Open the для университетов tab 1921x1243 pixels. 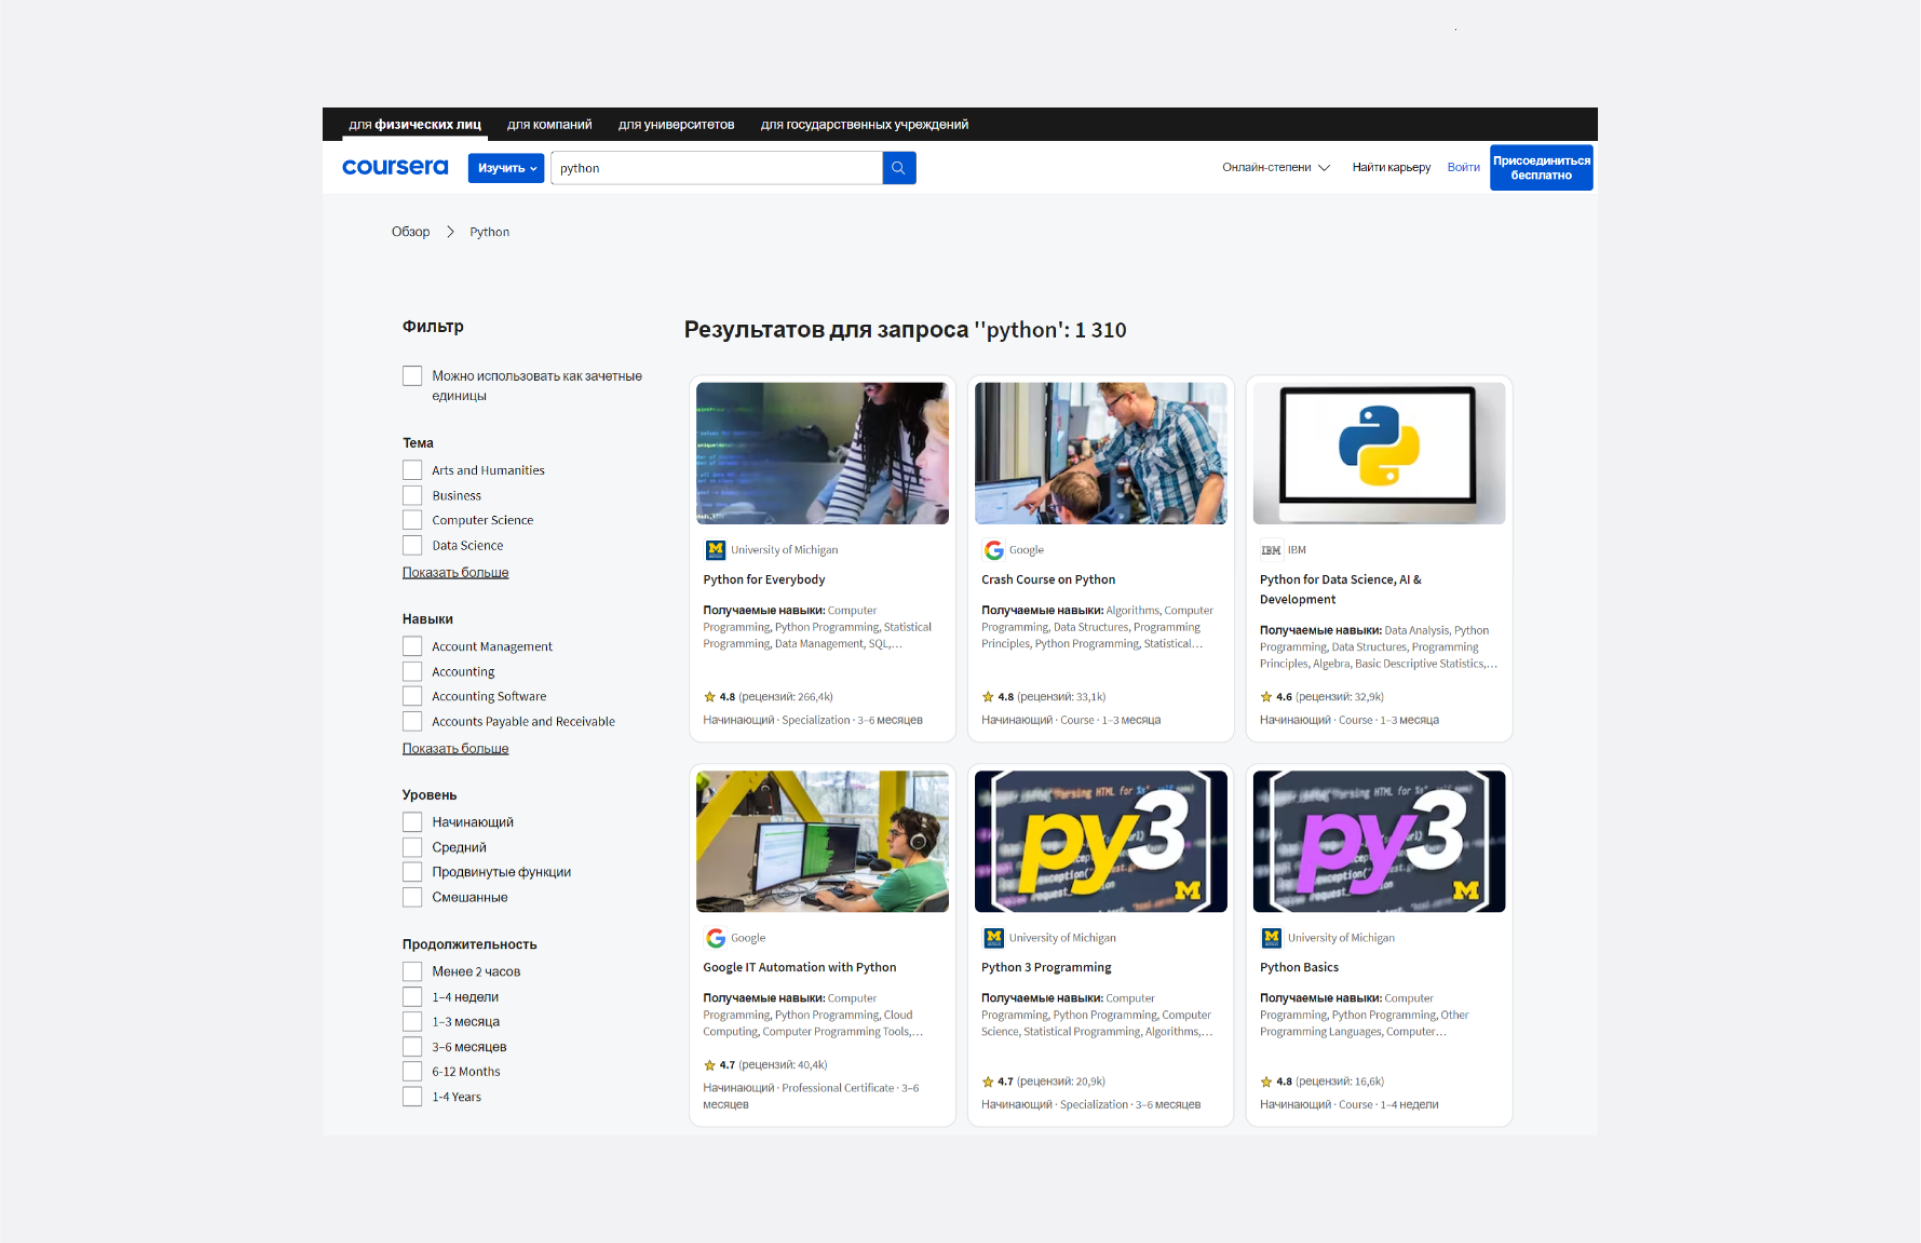(676, 125)
